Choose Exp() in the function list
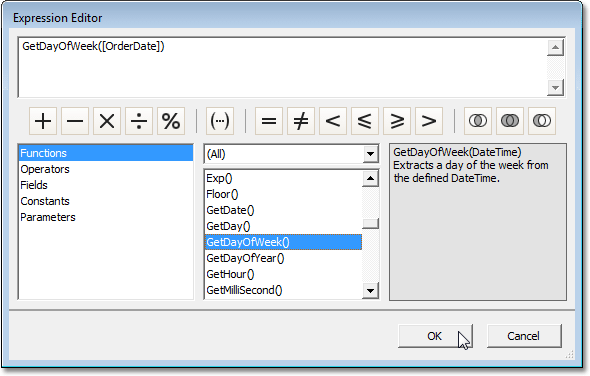This screenshot has width=590, height=376. tap(283, 178)
